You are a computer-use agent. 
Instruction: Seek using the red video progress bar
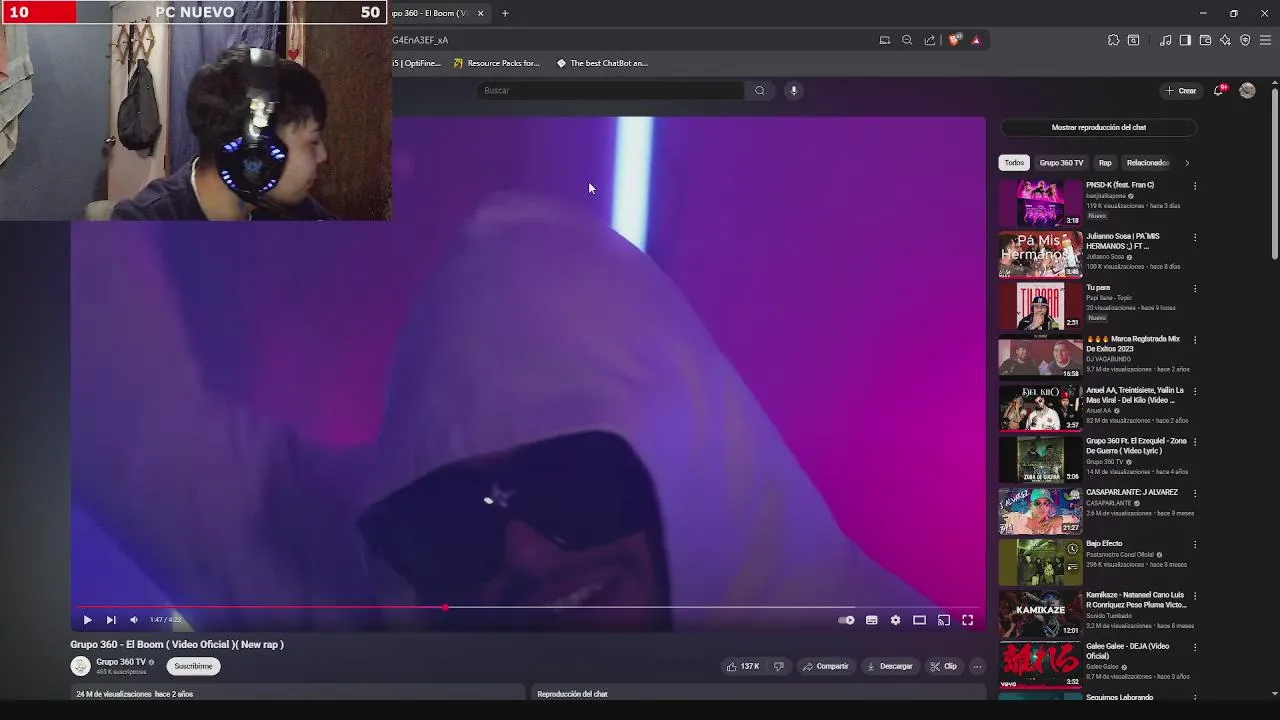(x=527, y=607)
